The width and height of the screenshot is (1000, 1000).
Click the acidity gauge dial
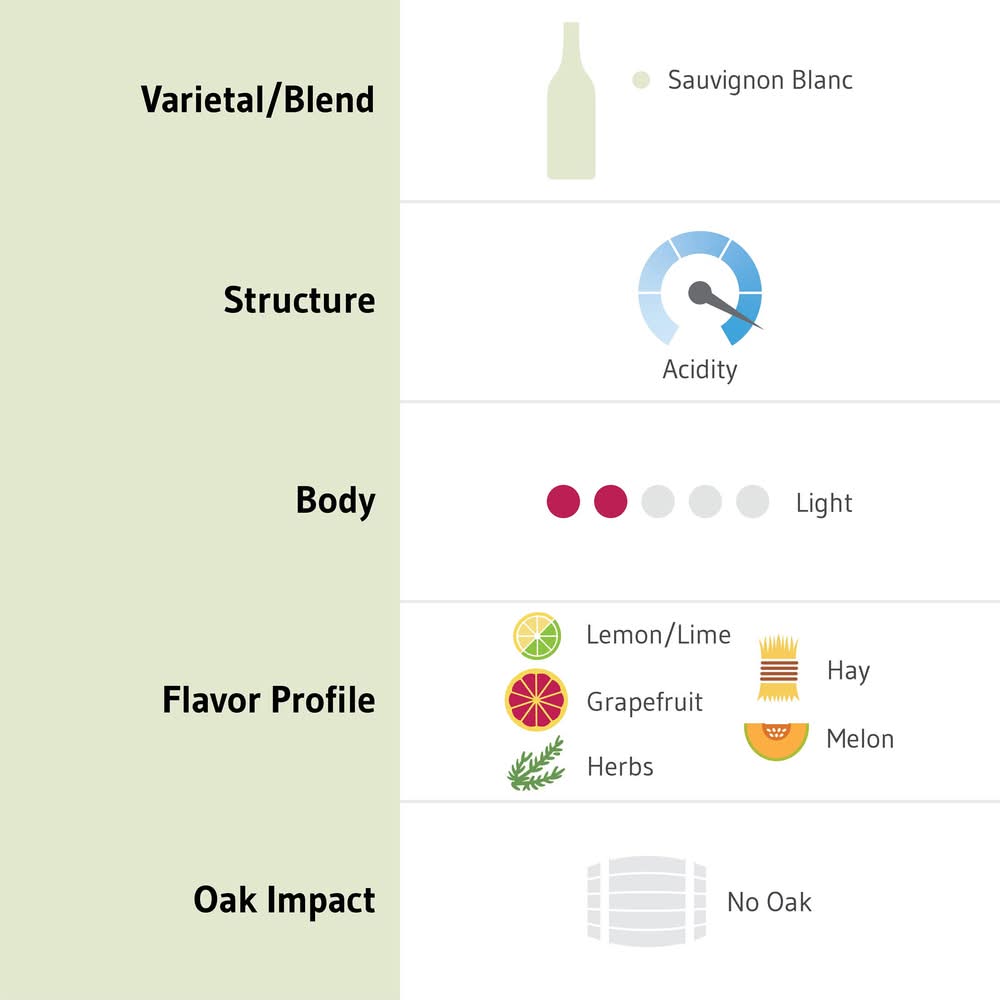[700, 292]
